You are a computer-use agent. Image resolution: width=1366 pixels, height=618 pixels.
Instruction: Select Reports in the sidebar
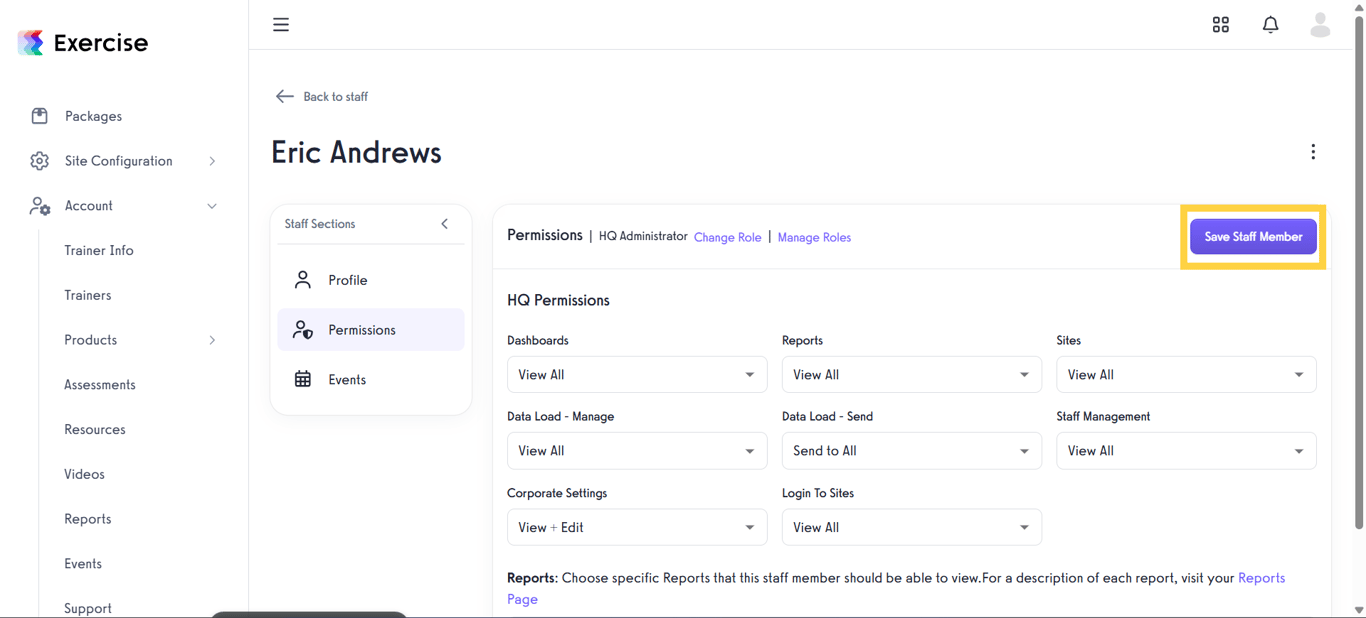pyautogui.click(x=88, y=519)
